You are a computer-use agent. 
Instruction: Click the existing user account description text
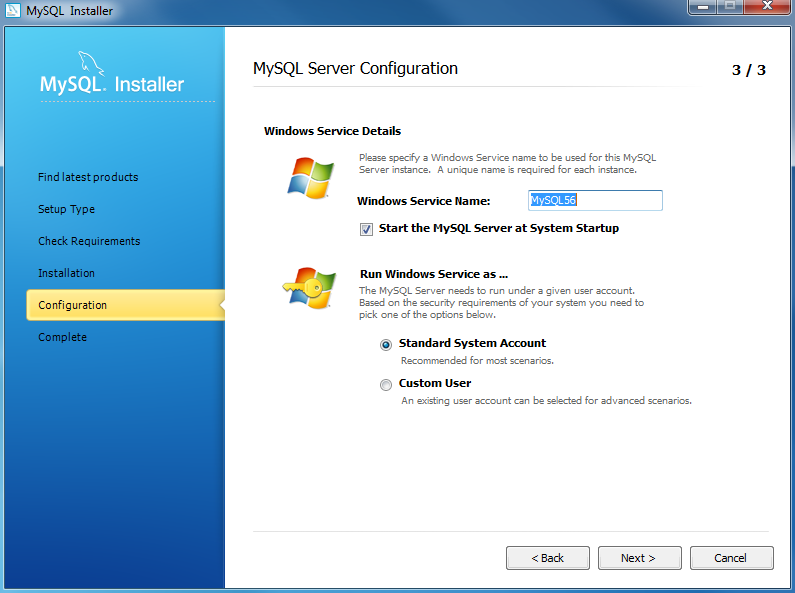(x=546, y=400)
